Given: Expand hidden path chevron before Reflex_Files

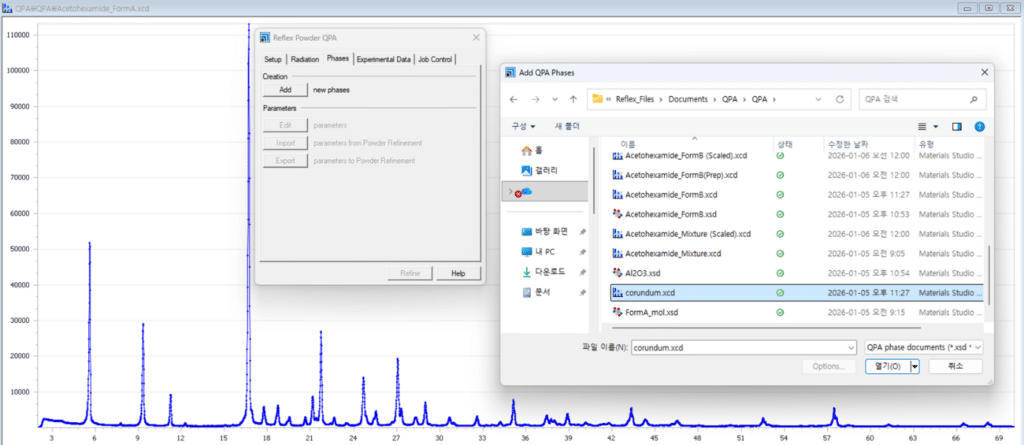Looking at the screenshot, I should pyautogui.click(x=610, y=99).
